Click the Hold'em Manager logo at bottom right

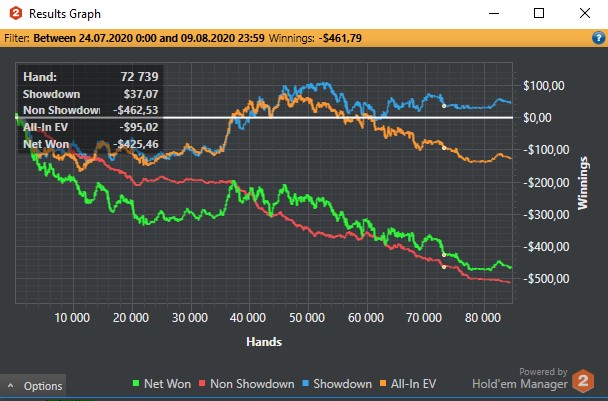pyautogui.click(x=583, y=381)
